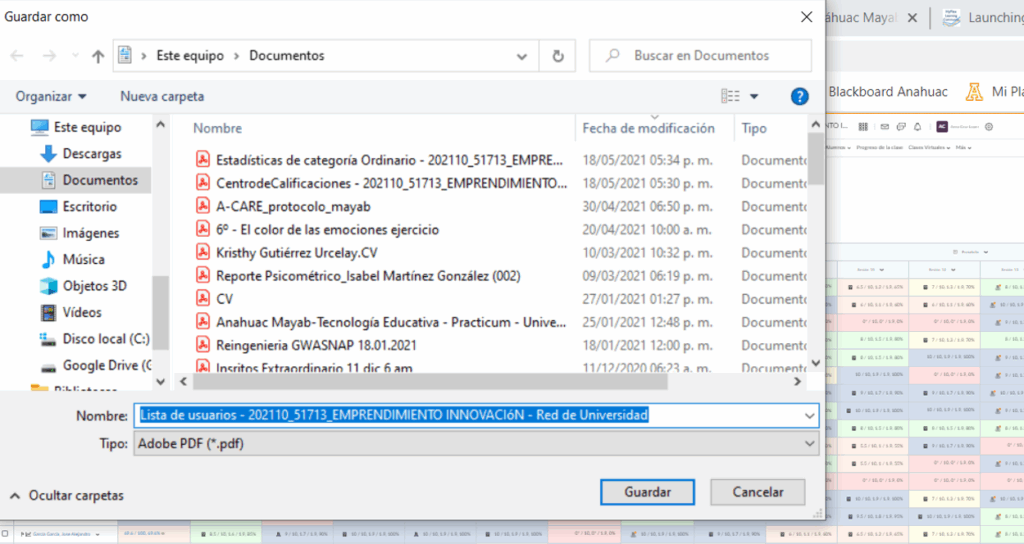Open the Escritorio folder in sidebar
The height and width of the screenshot is (544, 1024).
coord(89,206)
